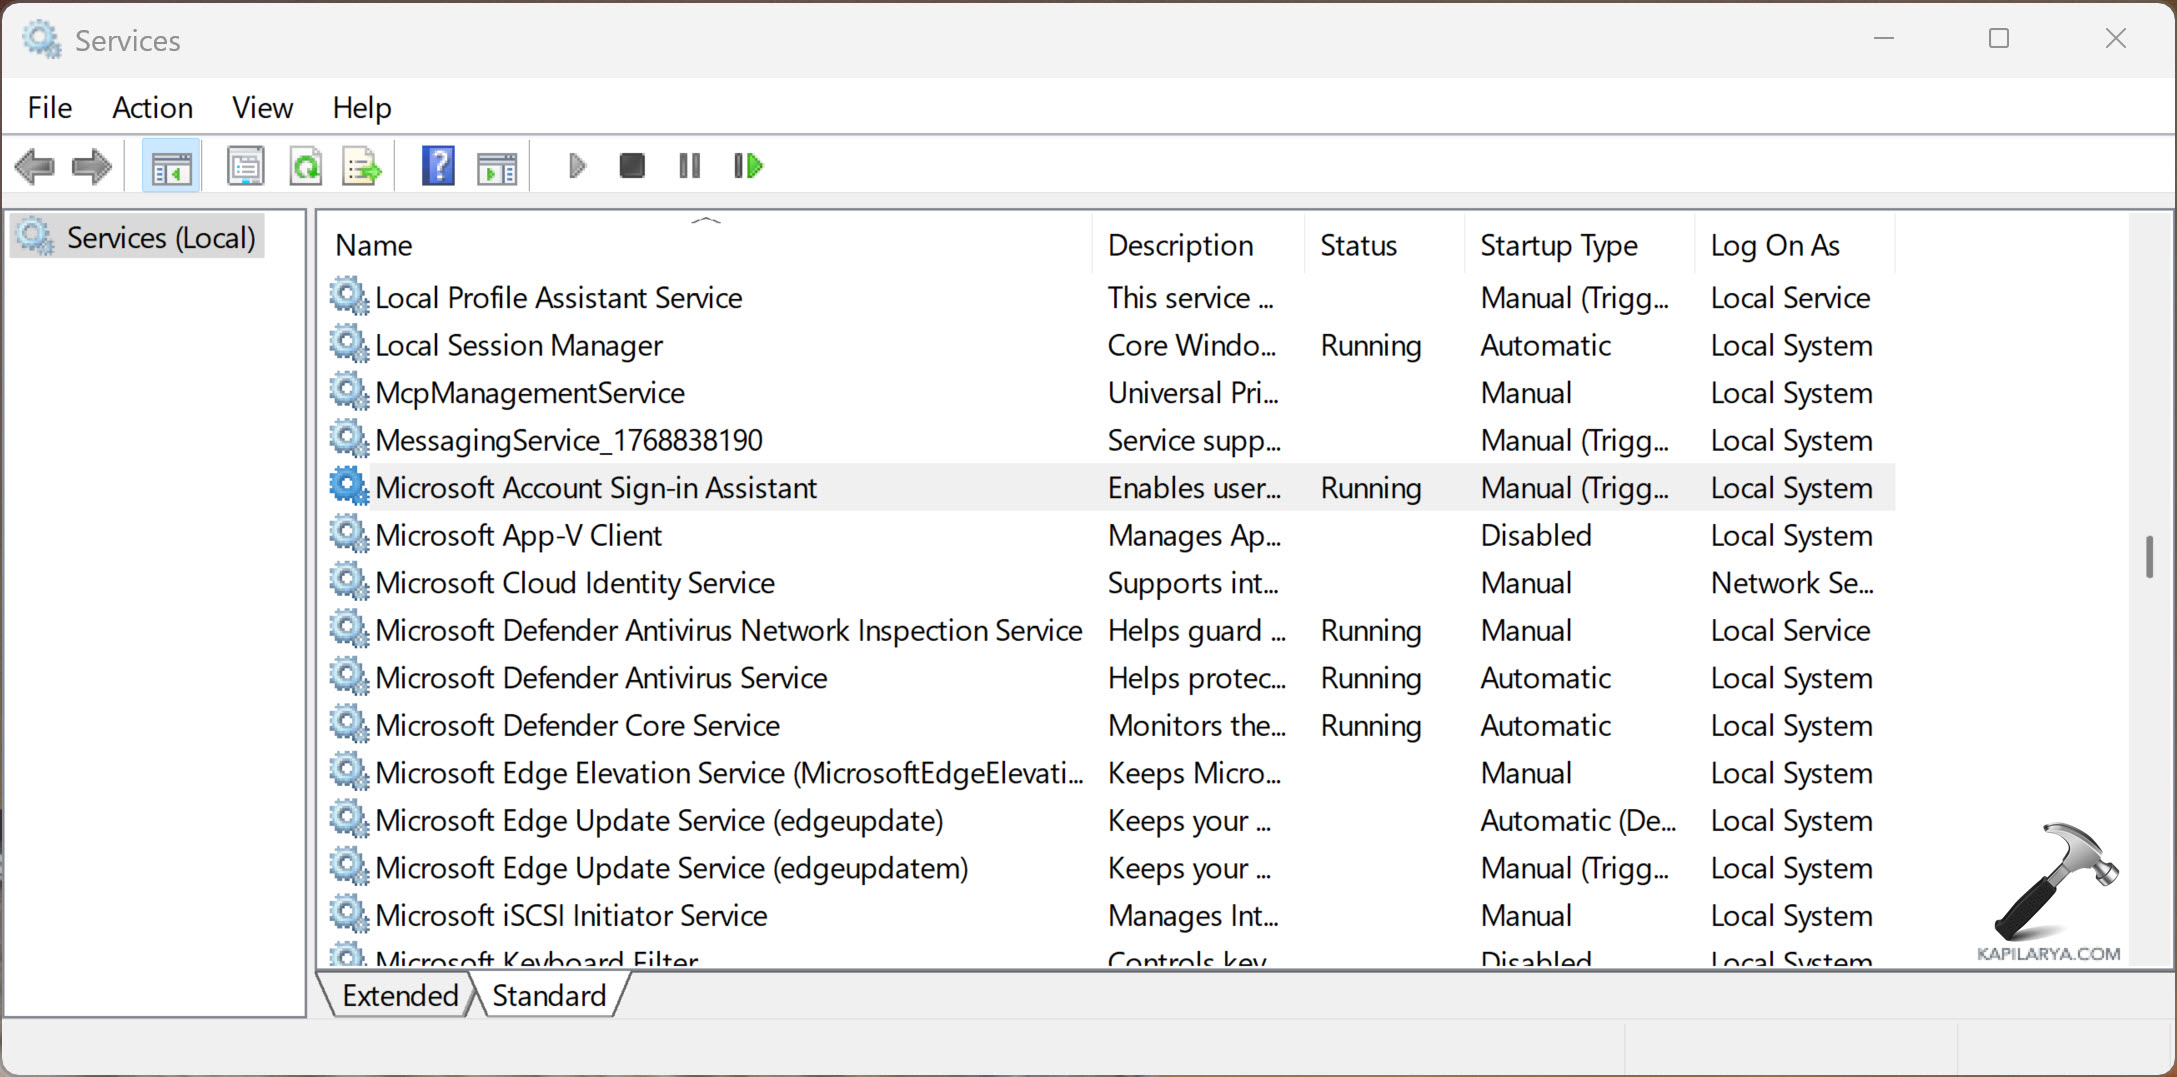
Task: Sort services by the Startup Type column
Action: 1558,244
